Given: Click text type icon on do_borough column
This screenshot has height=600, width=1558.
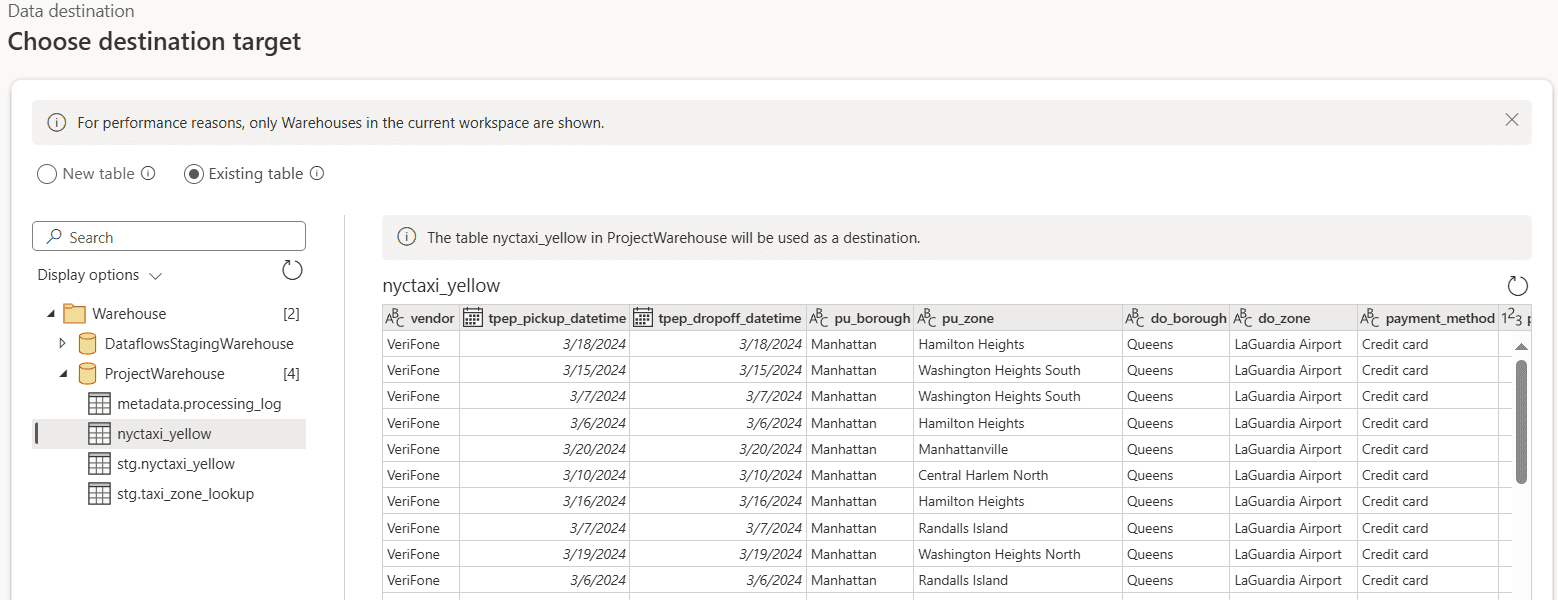Looking at the screenshot, I should [1135, 318].
